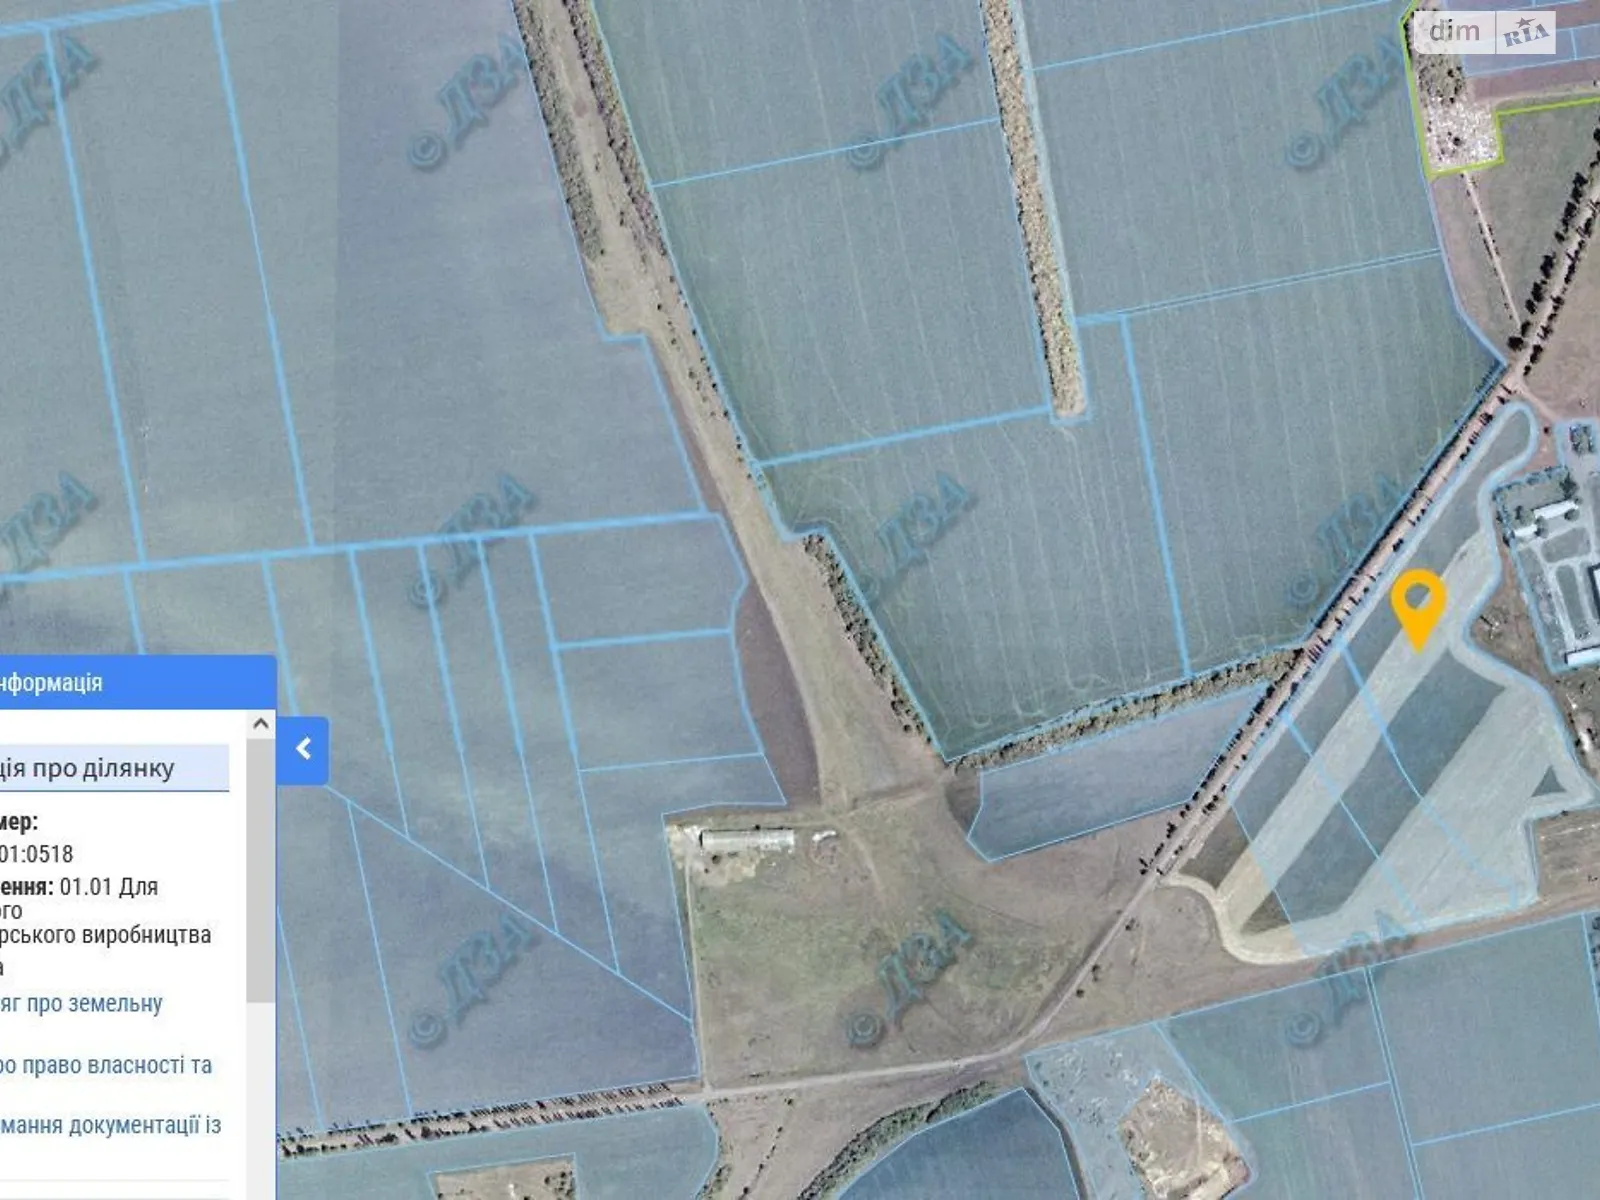Image resolution: width=1600 pixels, height=1200 pixels.
Task: Click the dim logo watermark
Action: pyautogui.click(x=1455, y=32)
